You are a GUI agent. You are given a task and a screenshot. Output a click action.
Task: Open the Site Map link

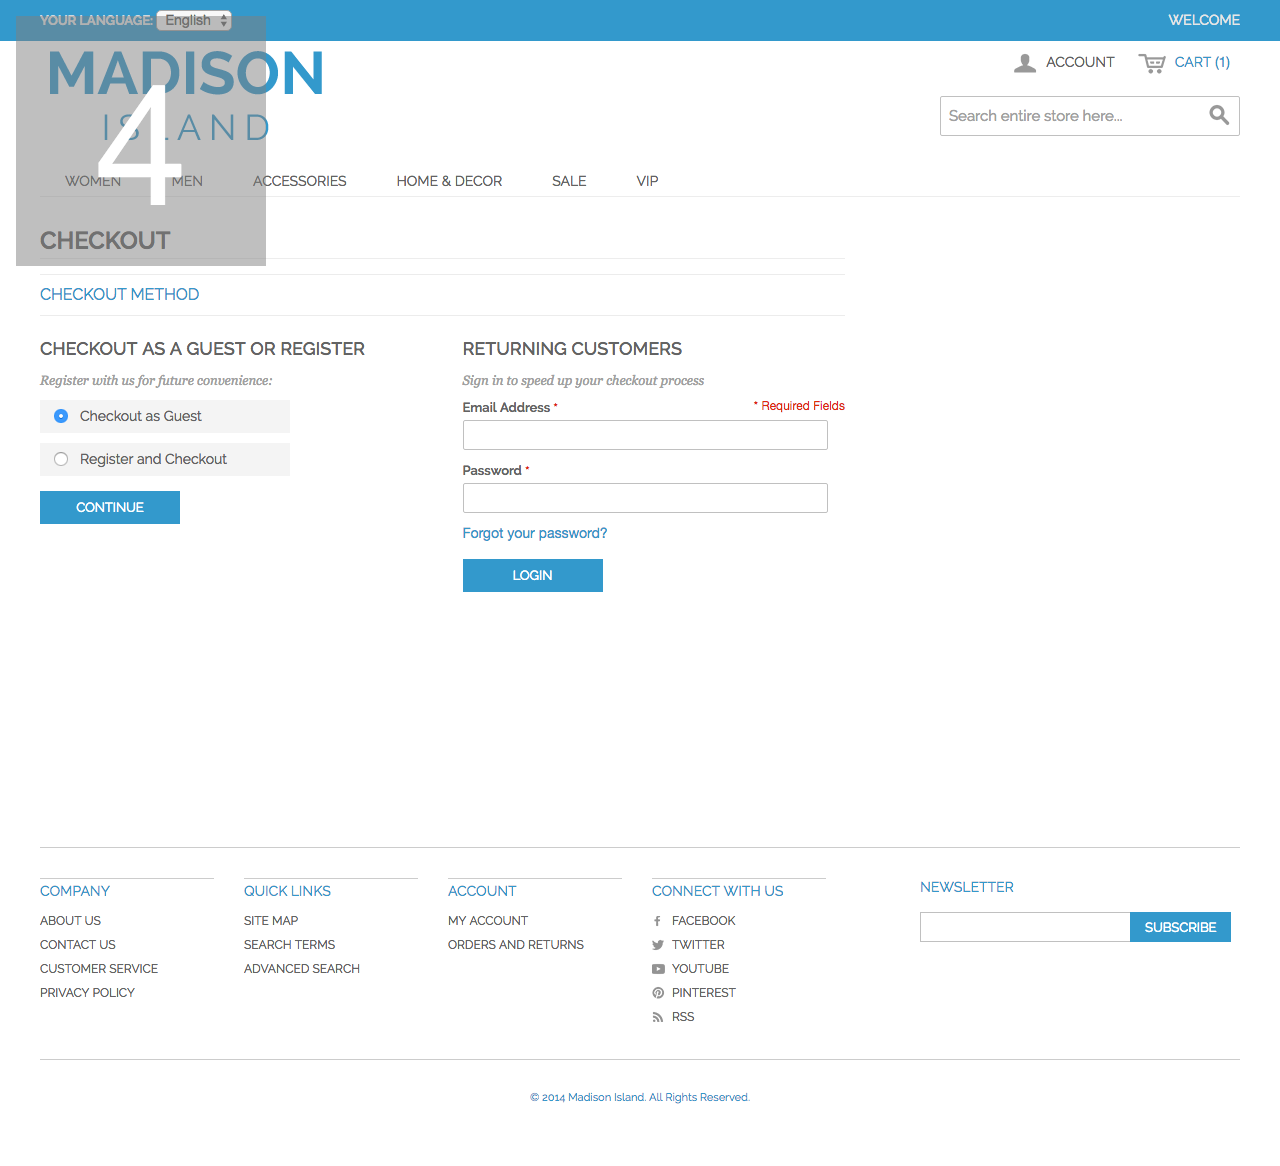coord(271,921)
